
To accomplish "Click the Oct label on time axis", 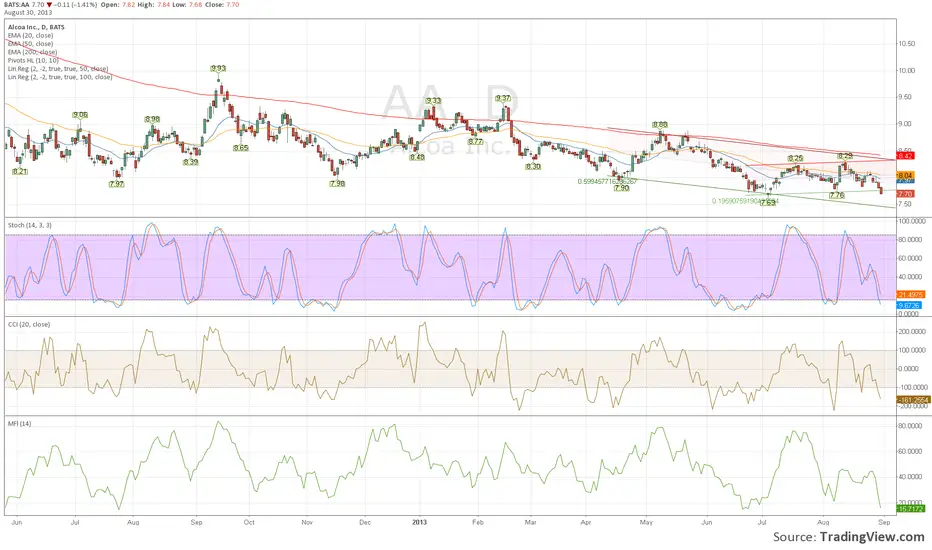I will click(x=249, y=523).
